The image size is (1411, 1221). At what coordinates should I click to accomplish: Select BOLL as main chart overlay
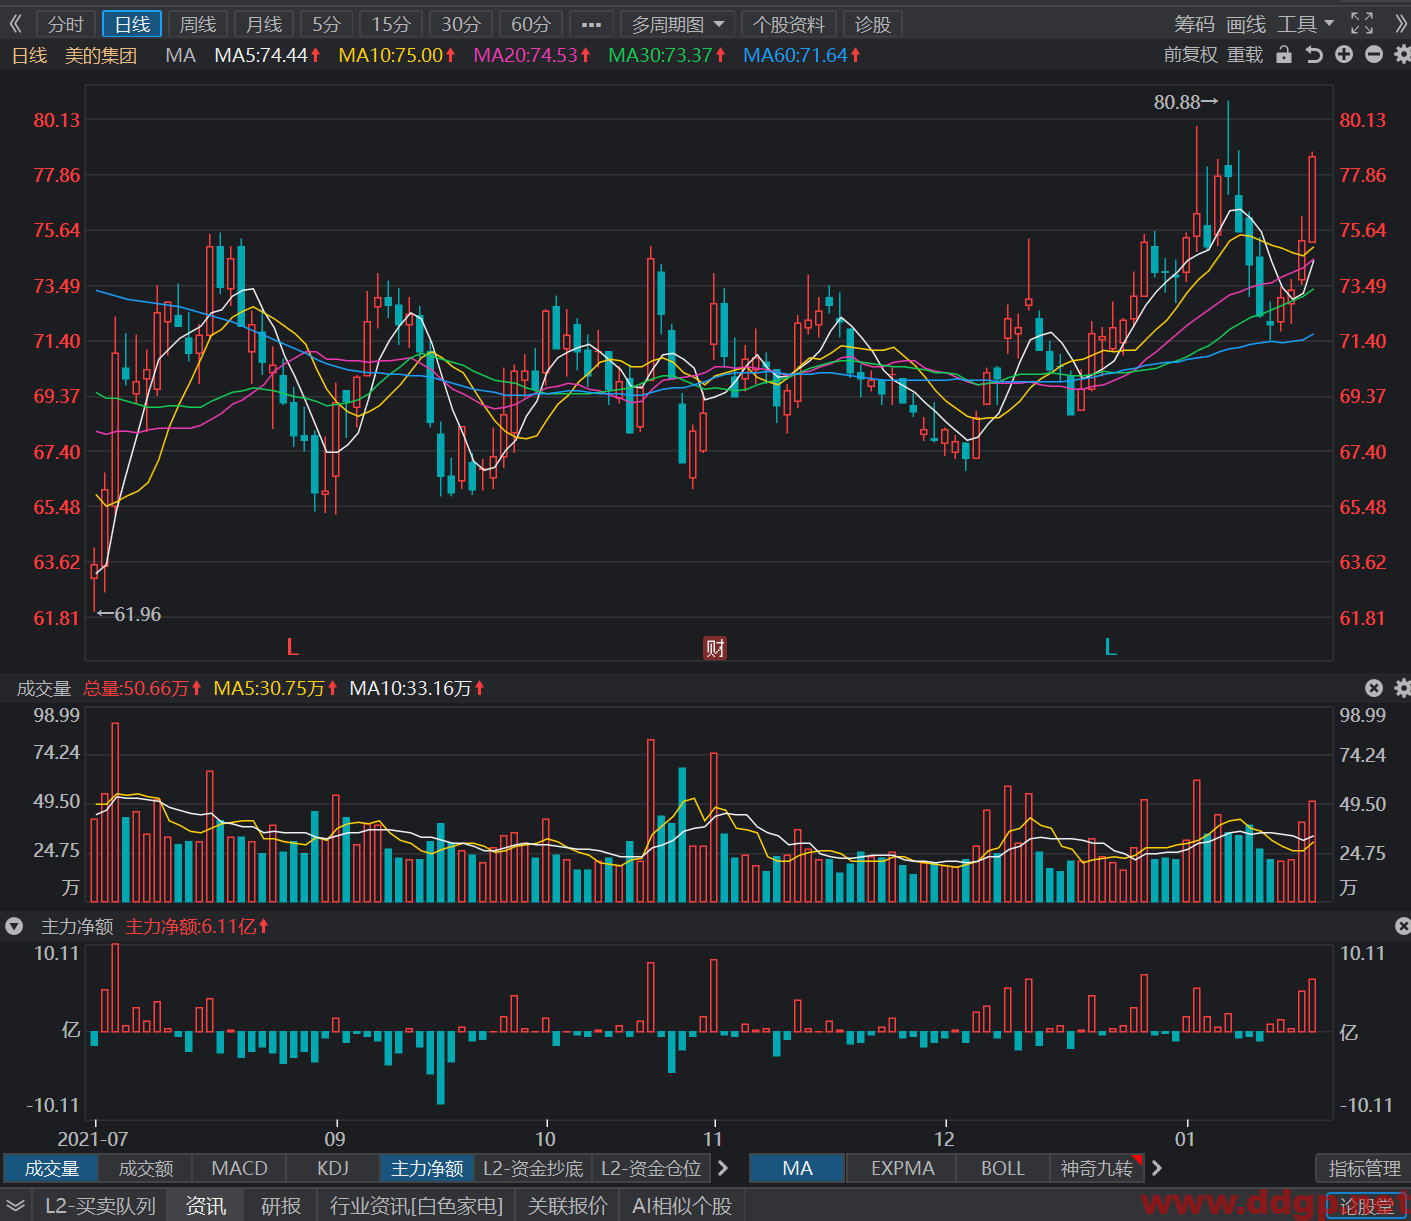[x=1003, y=1168]
